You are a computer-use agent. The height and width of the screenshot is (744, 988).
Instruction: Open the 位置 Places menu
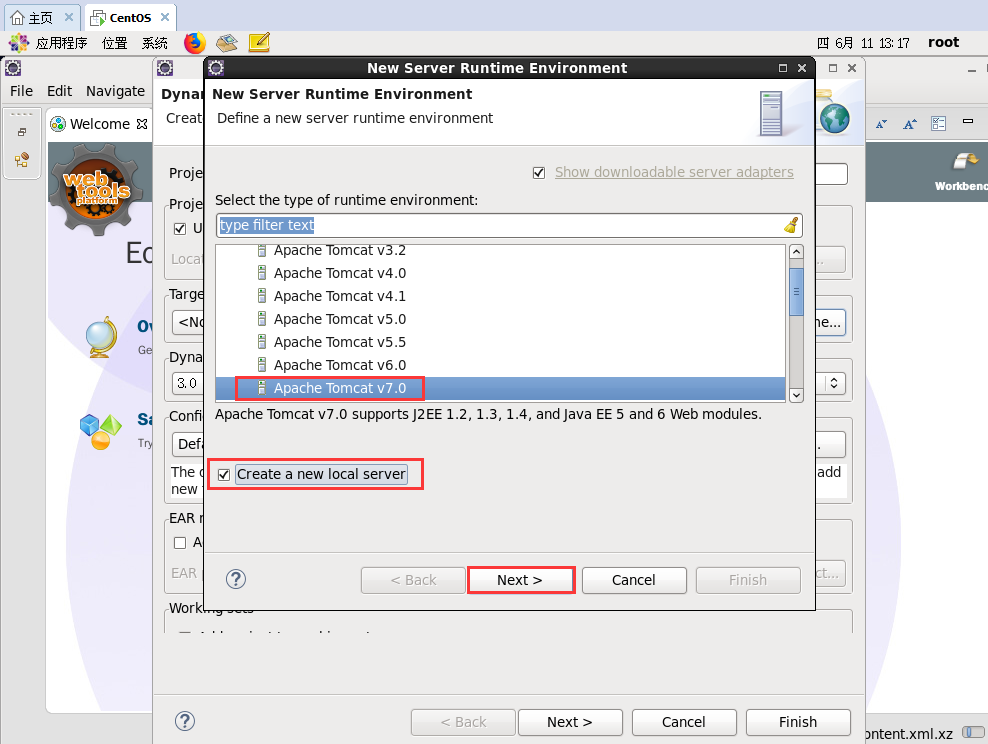pos(115,43)
